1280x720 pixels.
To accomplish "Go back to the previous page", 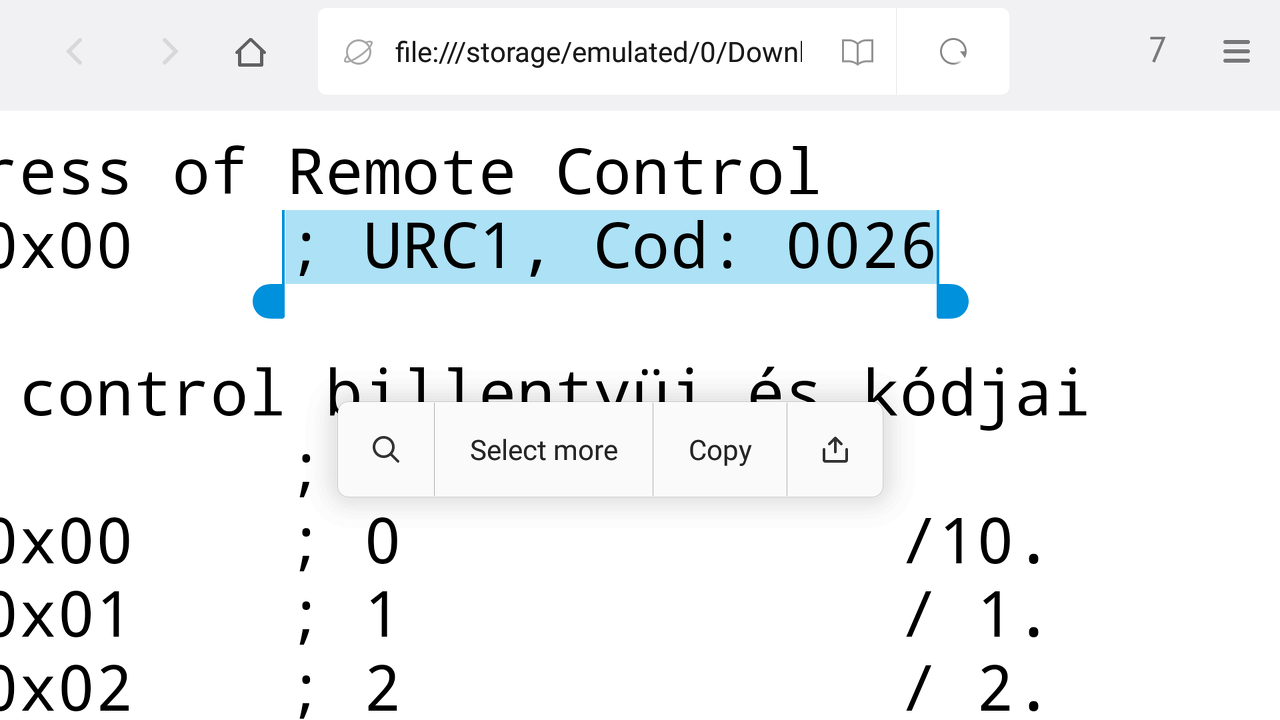I will click(74, 52).
